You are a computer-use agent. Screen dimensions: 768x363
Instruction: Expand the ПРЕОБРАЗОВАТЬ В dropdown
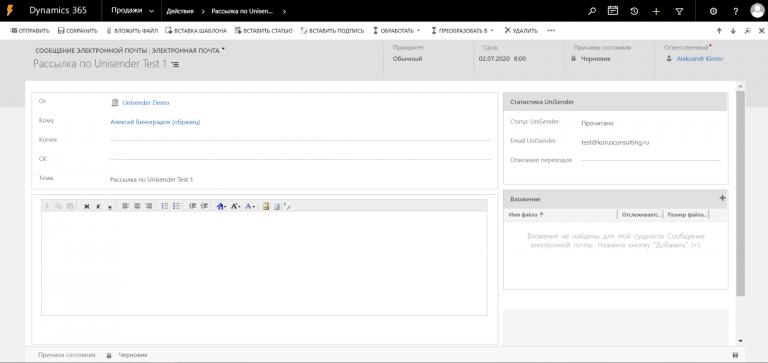pos(462,30)
